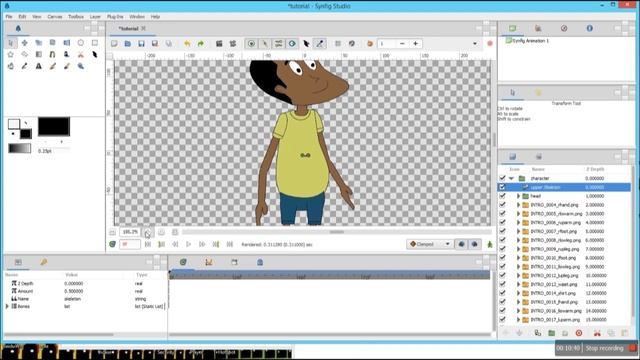Select the Fill bucket tool in the toolbox
This screenshot has height=360, width=640.
(11, 66)
